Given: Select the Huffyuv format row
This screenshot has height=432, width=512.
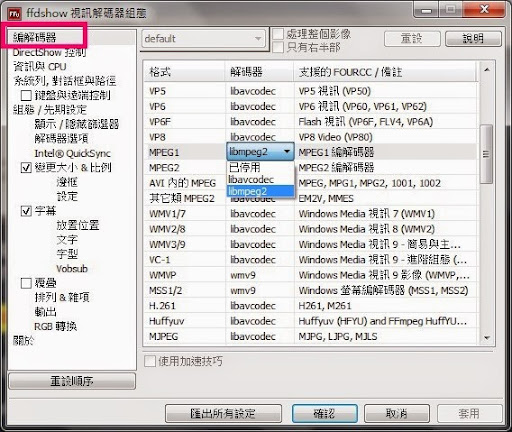Looking at the screenshot, I should click(311, 321).
